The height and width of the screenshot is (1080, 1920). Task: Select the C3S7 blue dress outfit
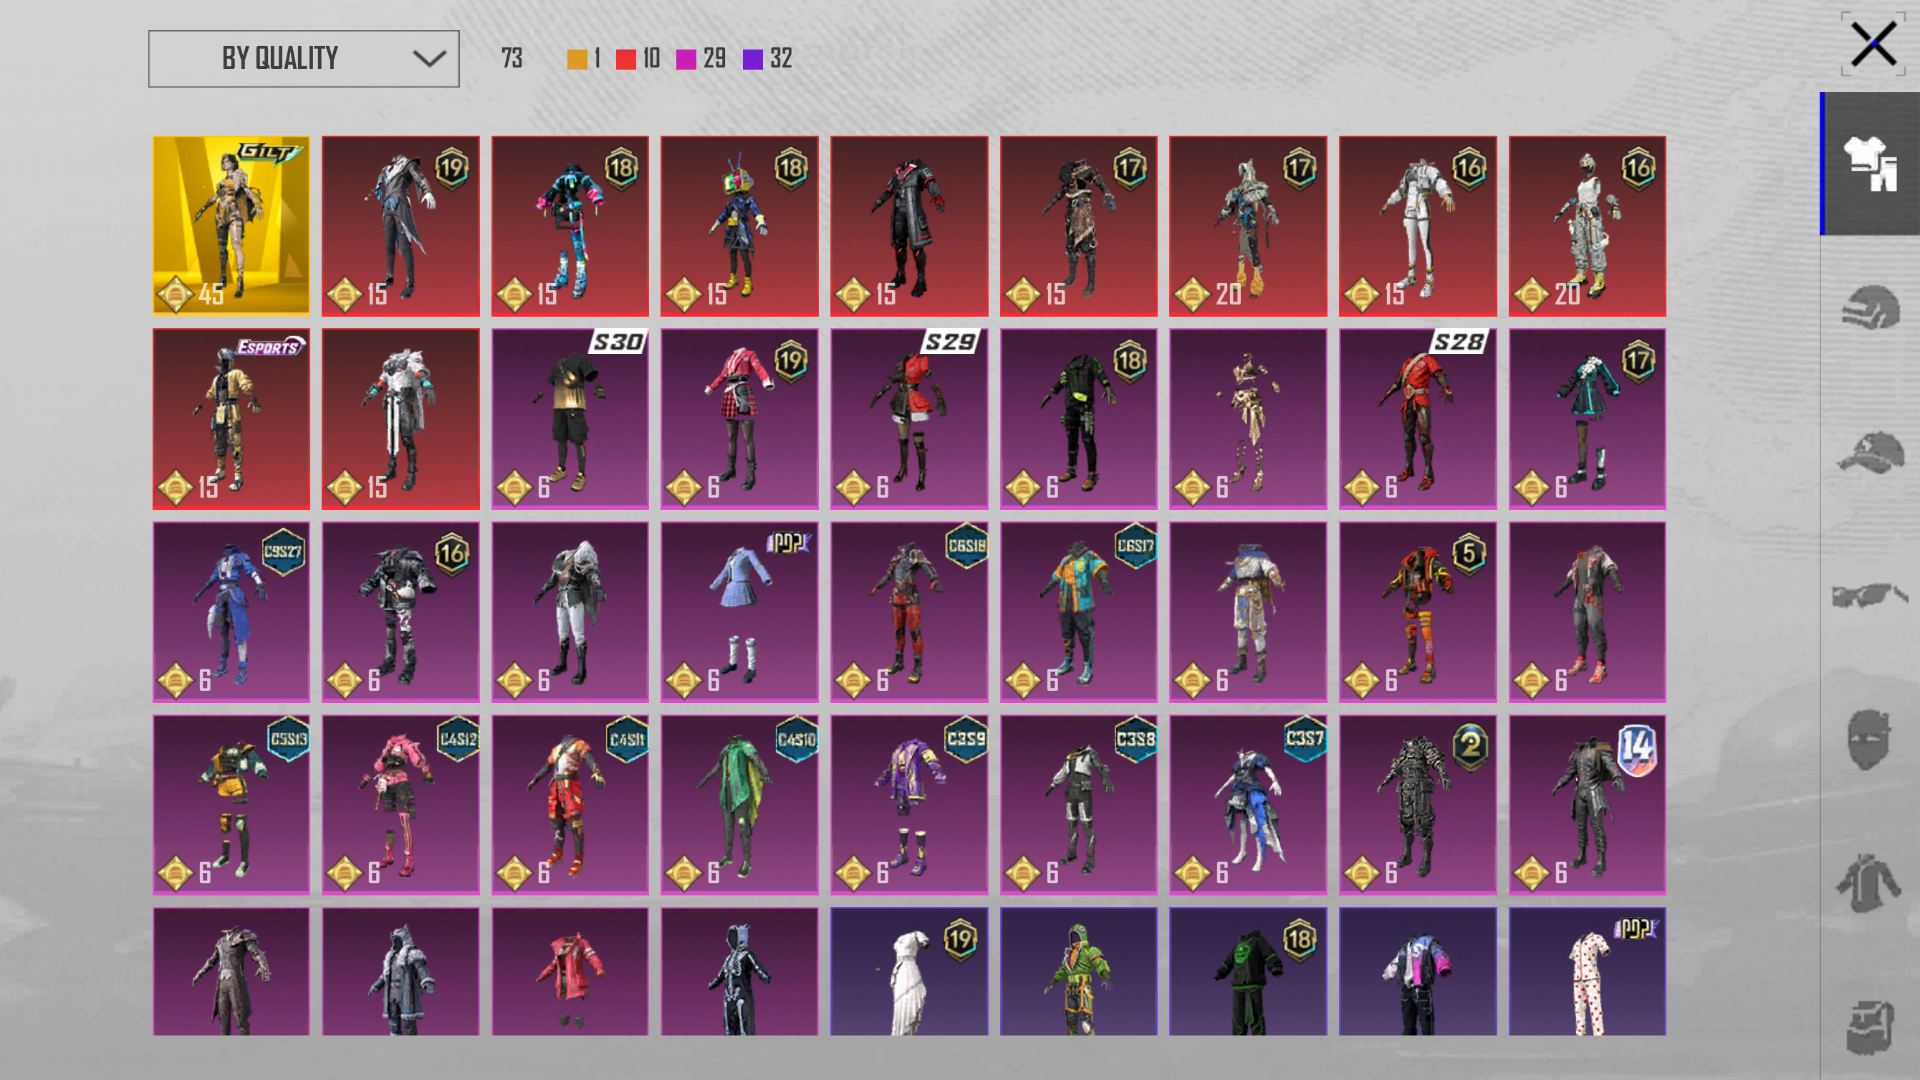click(x=1248, y=805)
